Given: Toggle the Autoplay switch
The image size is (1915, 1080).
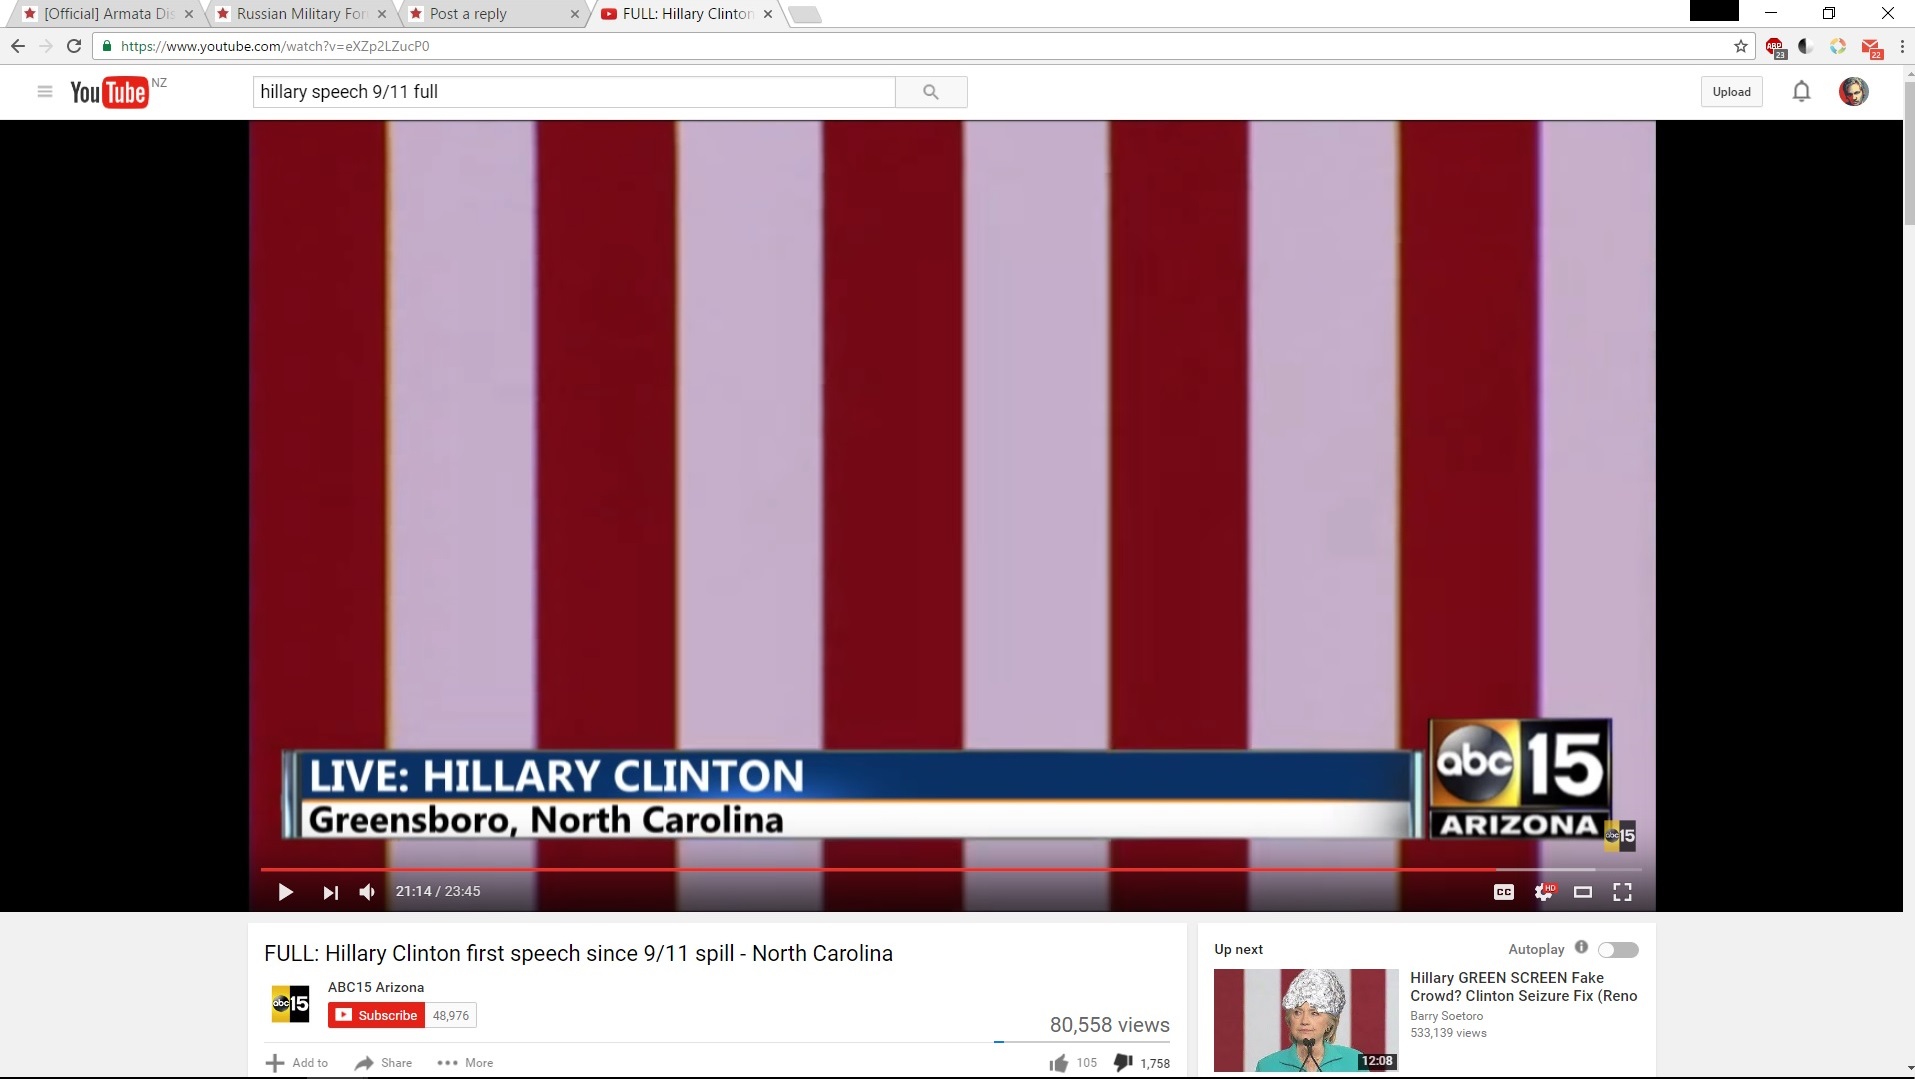Looking at the screenshot, I should click(x=1618, y=950).
